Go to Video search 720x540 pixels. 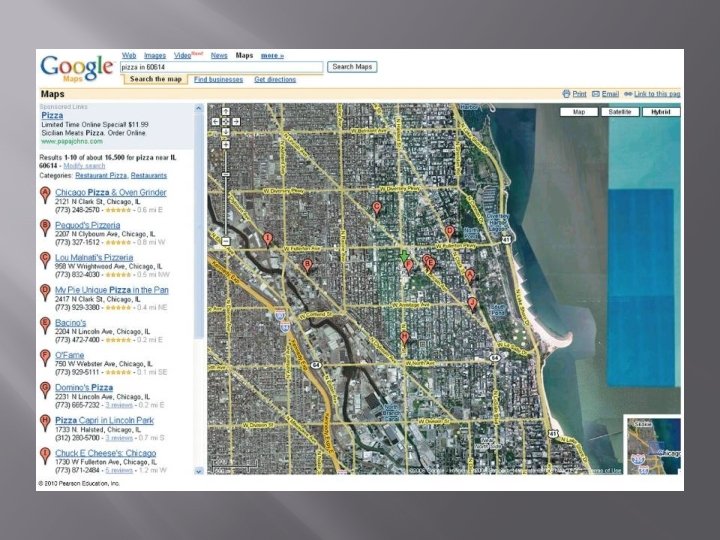[183, 56]
